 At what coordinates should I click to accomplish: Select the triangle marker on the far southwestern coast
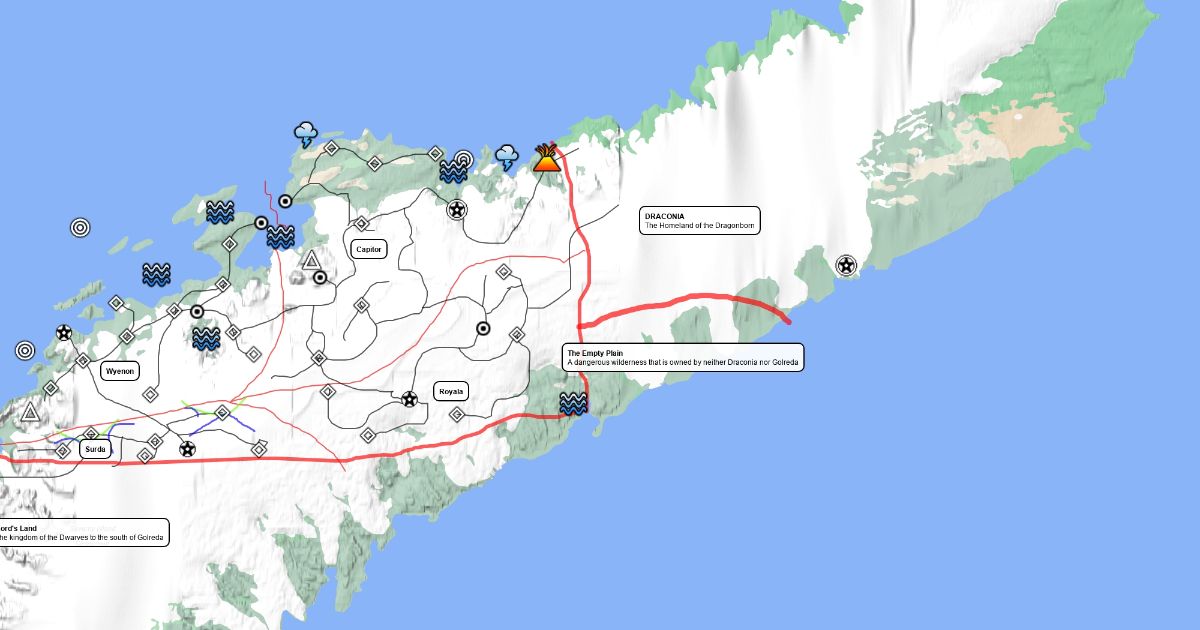coord(30,411)
